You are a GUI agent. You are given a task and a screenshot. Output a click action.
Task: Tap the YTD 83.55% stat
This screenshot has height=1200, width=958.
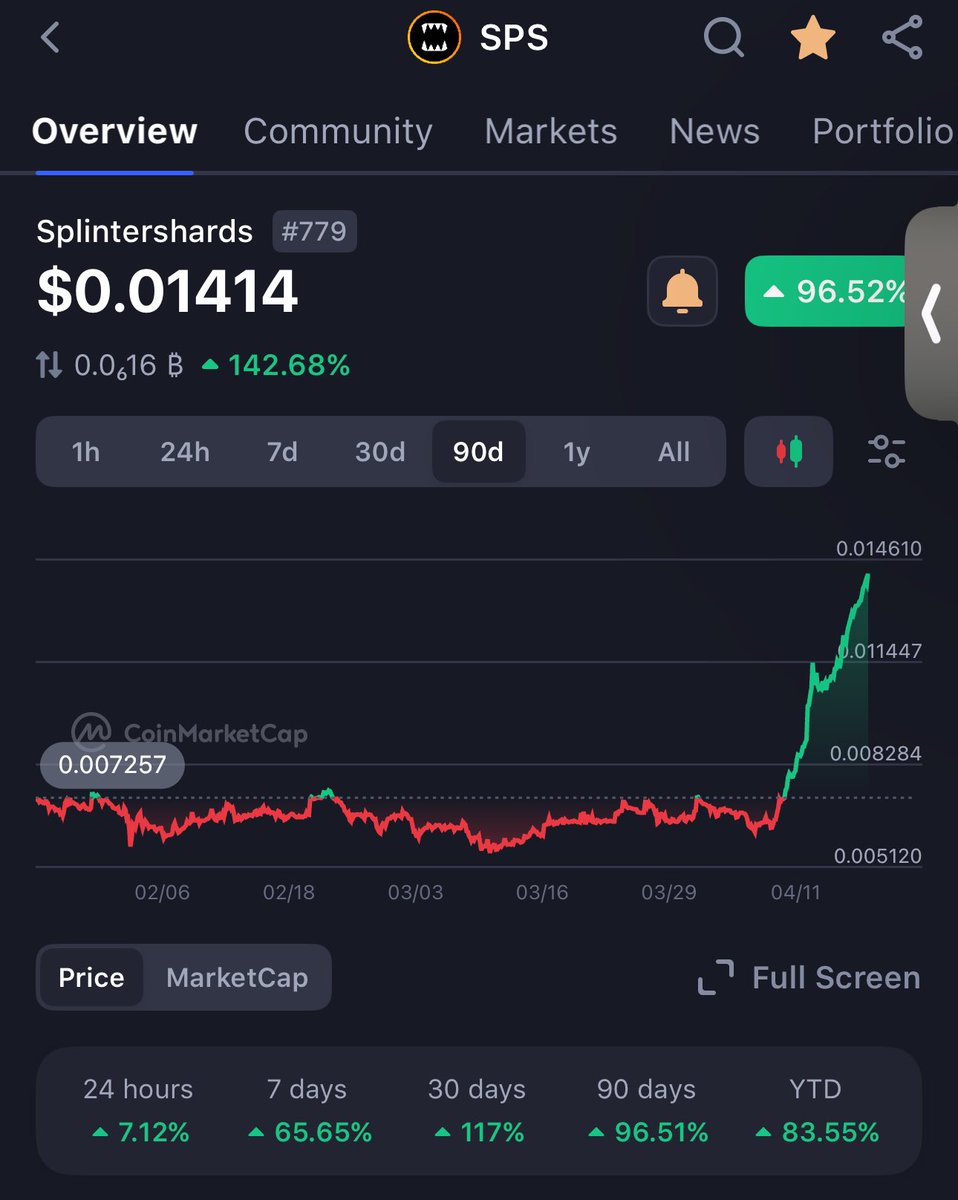[815, 1111]
